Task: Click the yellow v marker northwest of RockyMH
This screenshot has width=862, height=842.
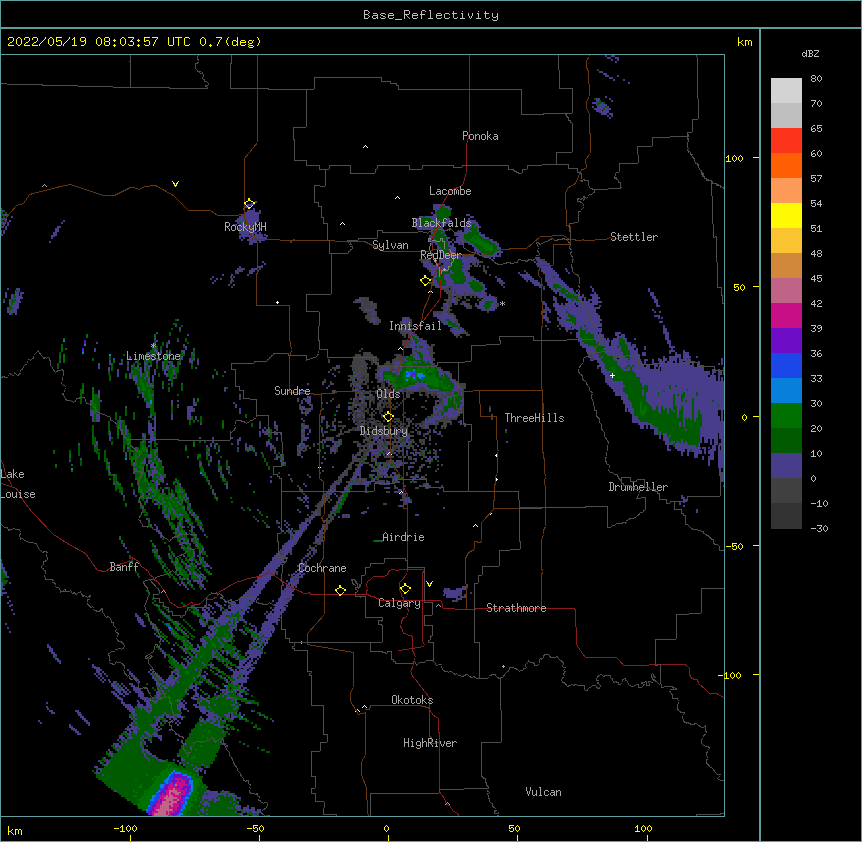Action: coord(175,184)
